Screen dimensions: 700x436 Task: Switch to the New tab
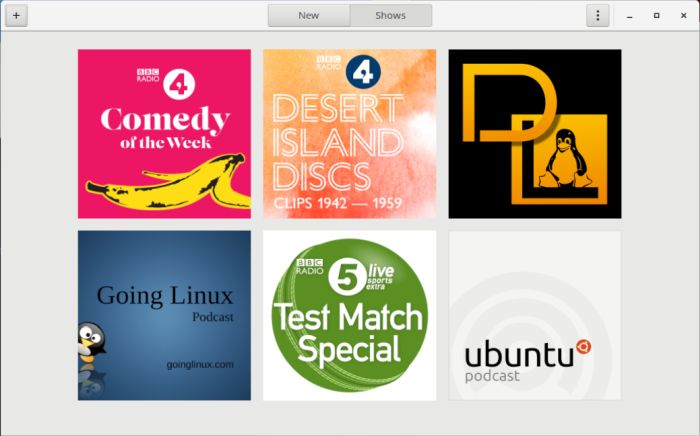(x=308, y=16)
